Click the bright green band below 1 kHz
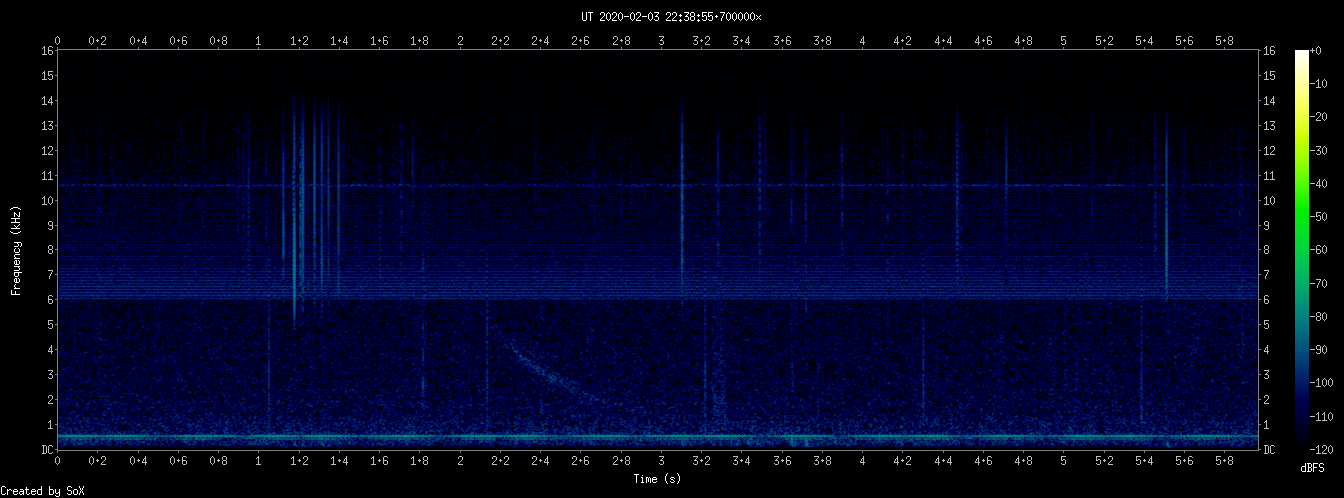The width and height of the screenshot is (1344, 498). click(x=657, y=437)
